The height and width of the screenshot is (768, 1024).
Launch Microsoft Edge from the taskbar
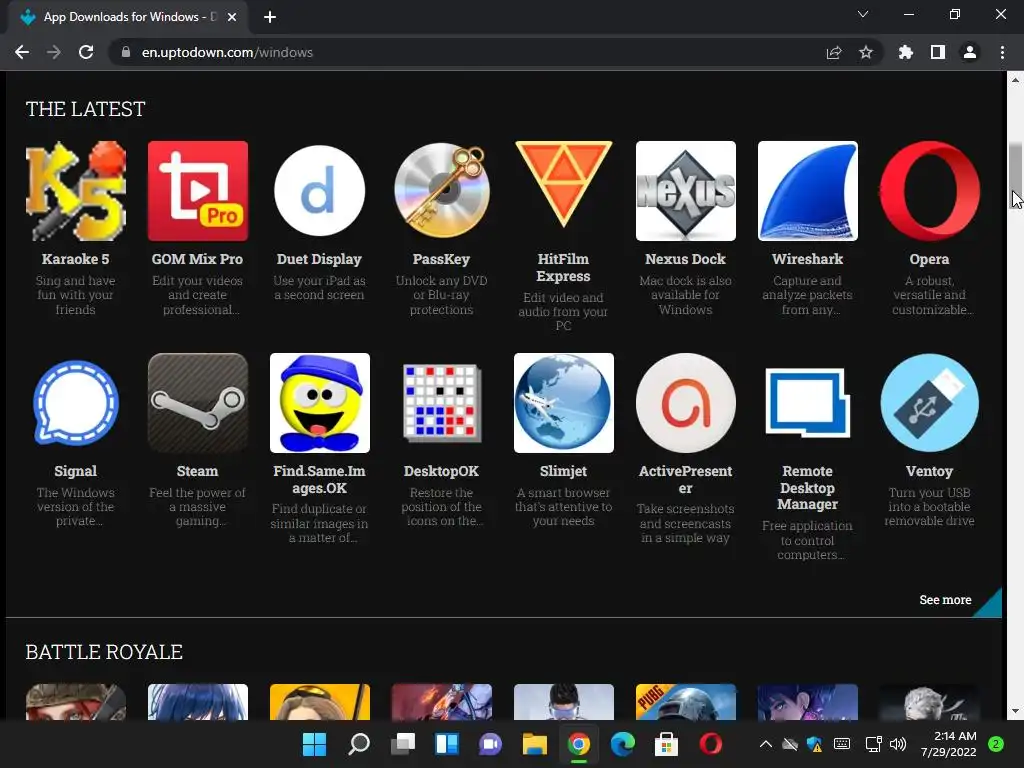pos(622,744)
